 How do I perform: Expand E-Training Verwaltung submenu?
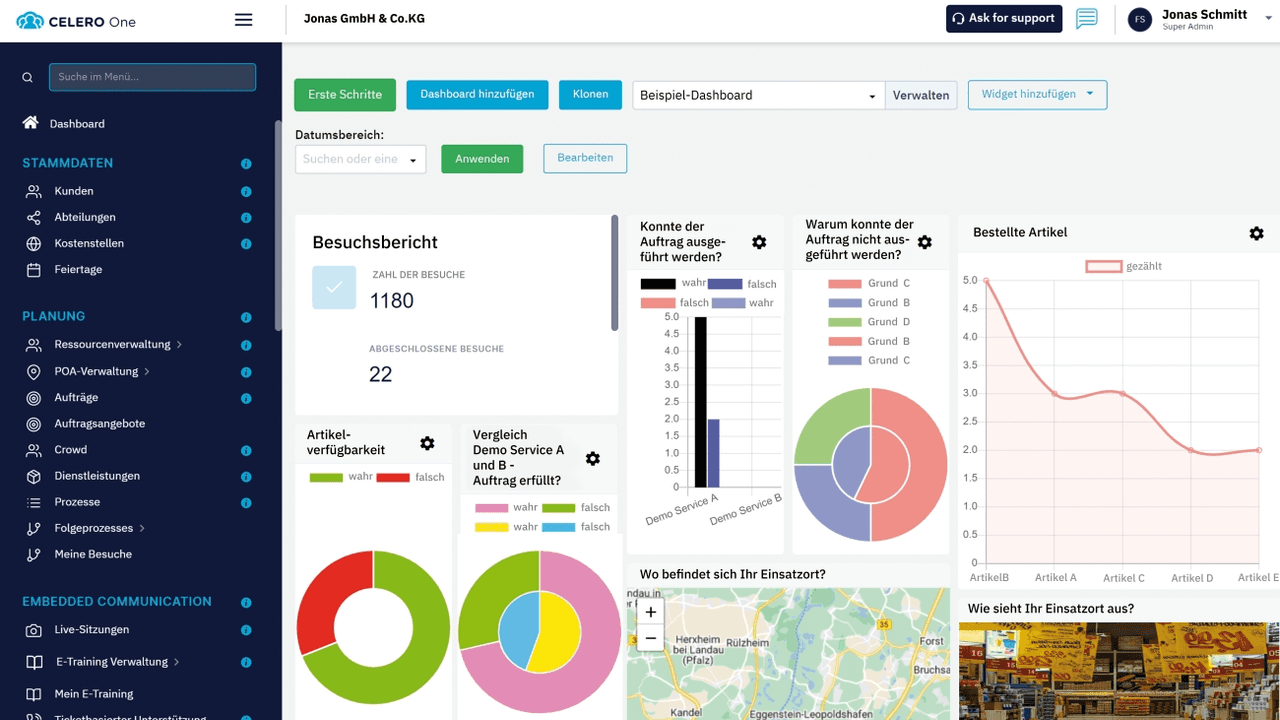[177, 662]
